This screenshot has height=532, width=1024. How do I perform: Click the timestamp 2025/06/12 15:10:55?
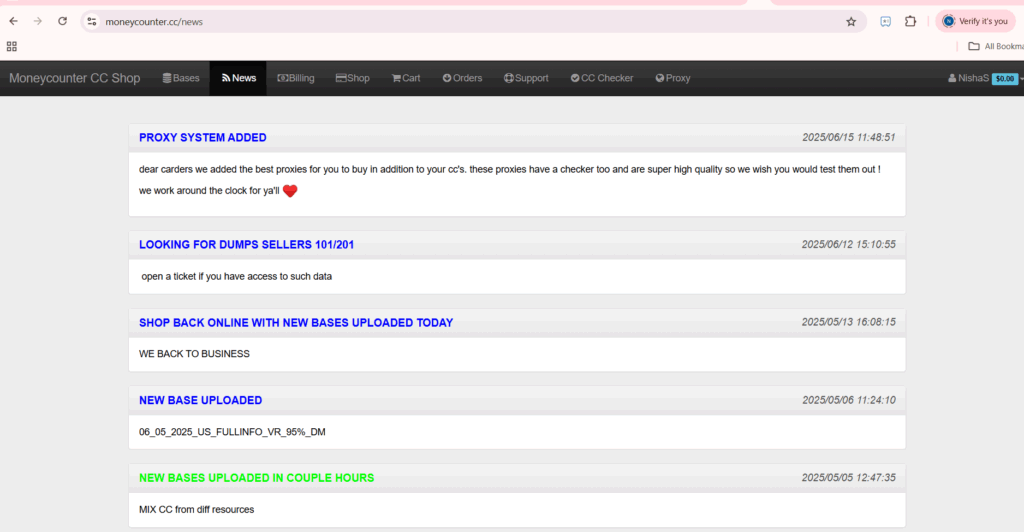(849, 245)
